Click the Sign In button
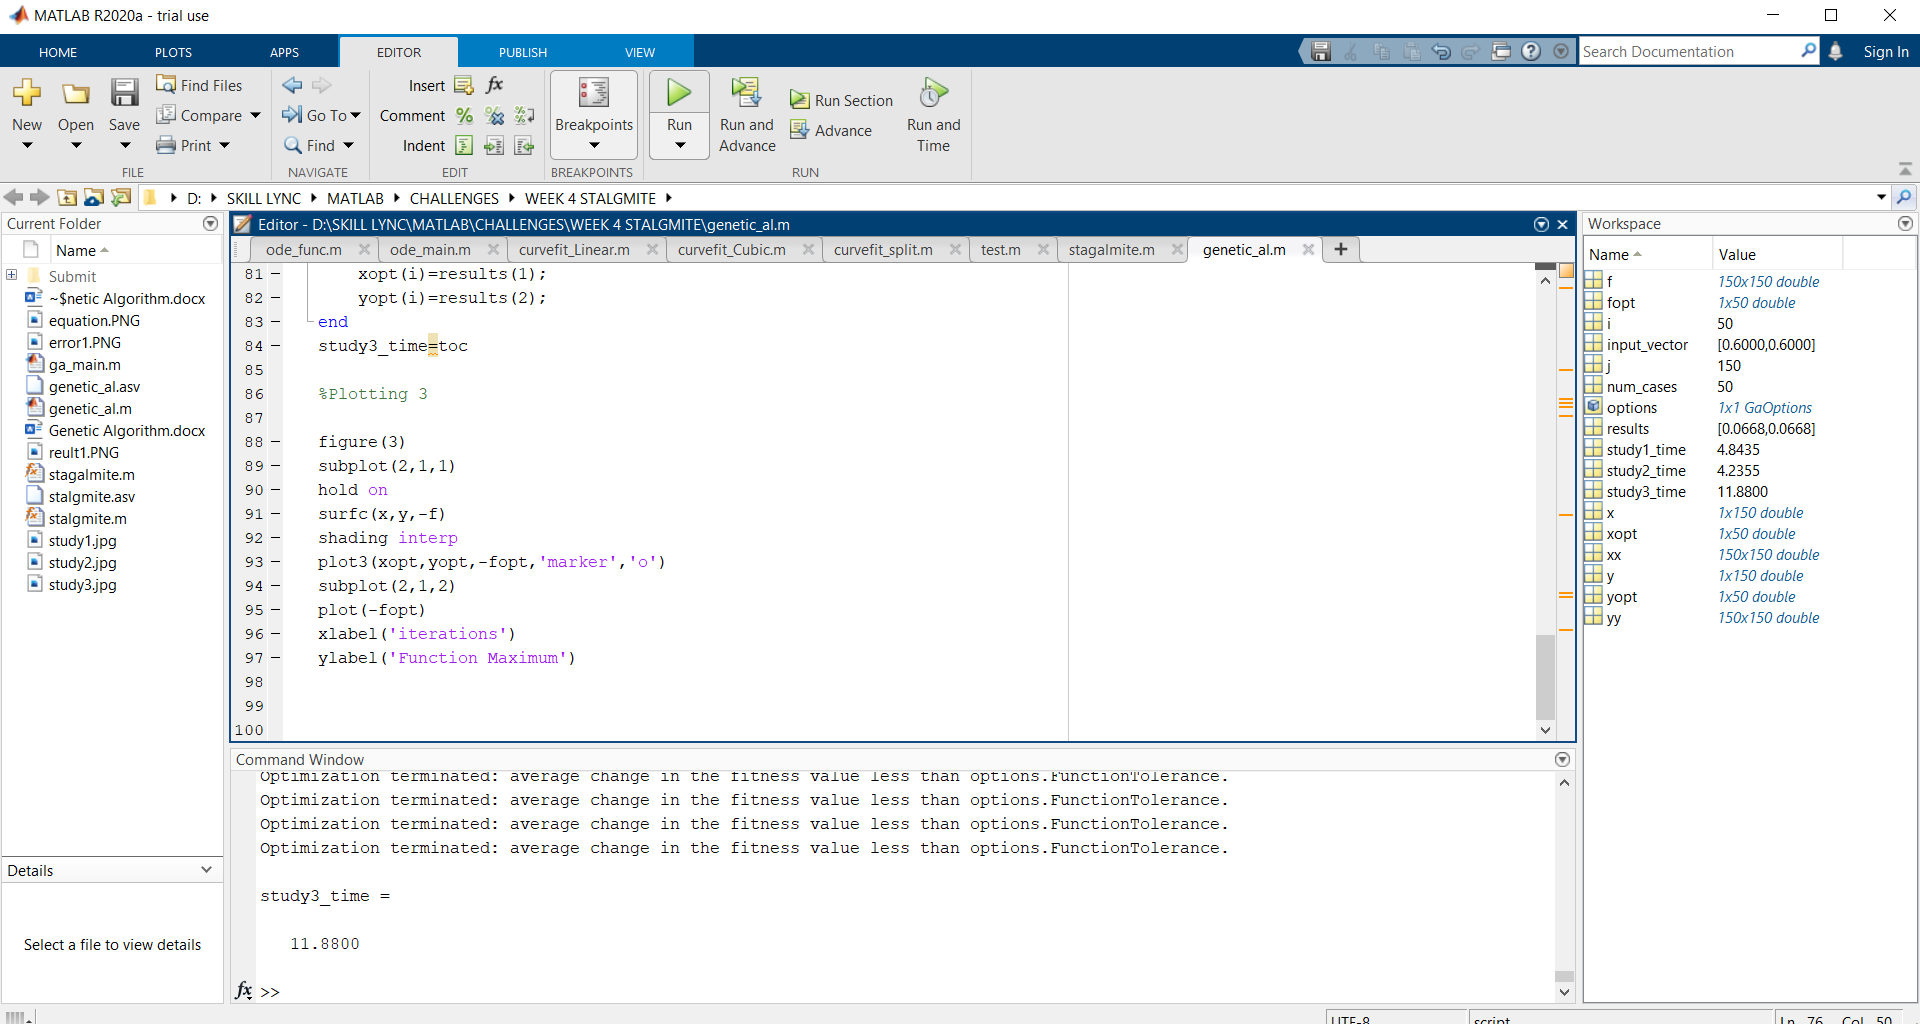 click(1886, 51)
